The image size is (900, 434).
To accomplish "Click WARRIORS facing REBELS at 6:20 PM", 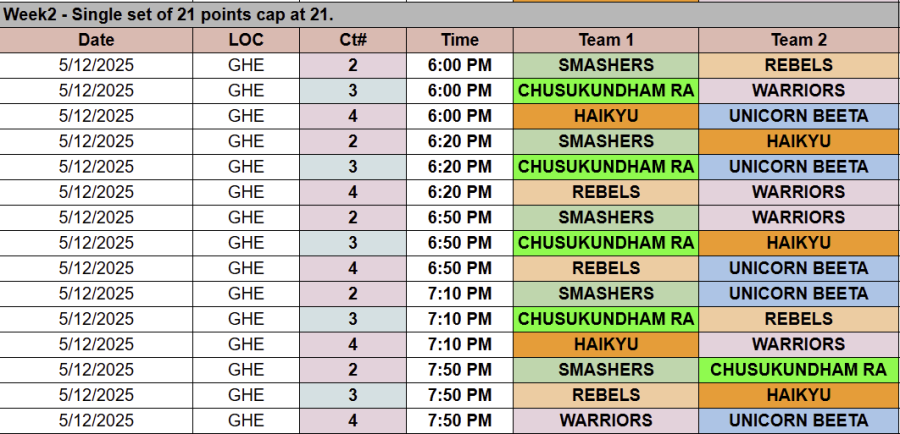I will [x=798, y=191].
